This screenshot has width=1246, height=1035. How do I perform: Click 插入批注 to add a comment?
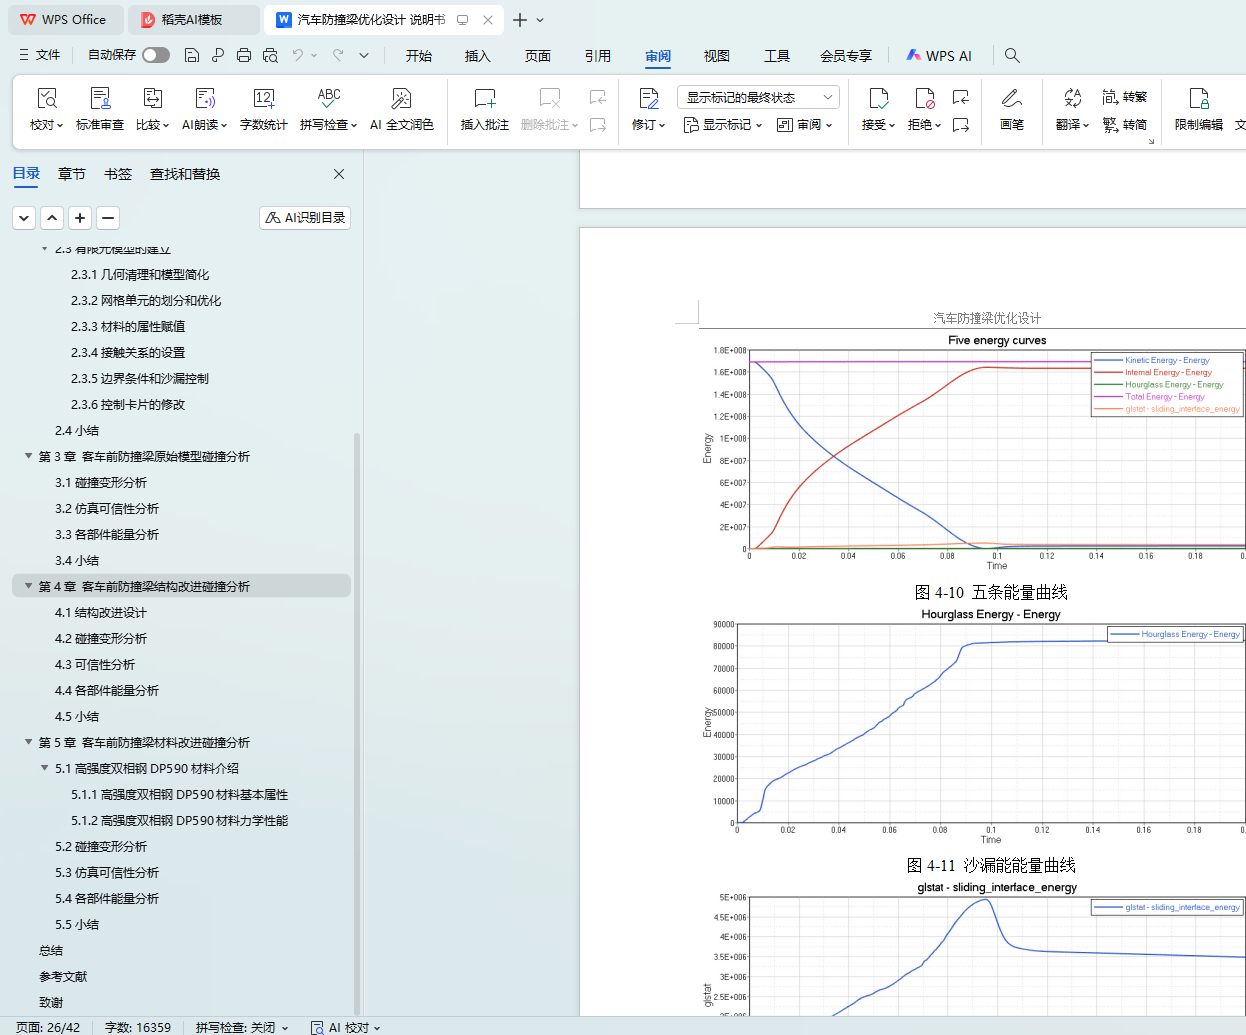click(484, 108)
